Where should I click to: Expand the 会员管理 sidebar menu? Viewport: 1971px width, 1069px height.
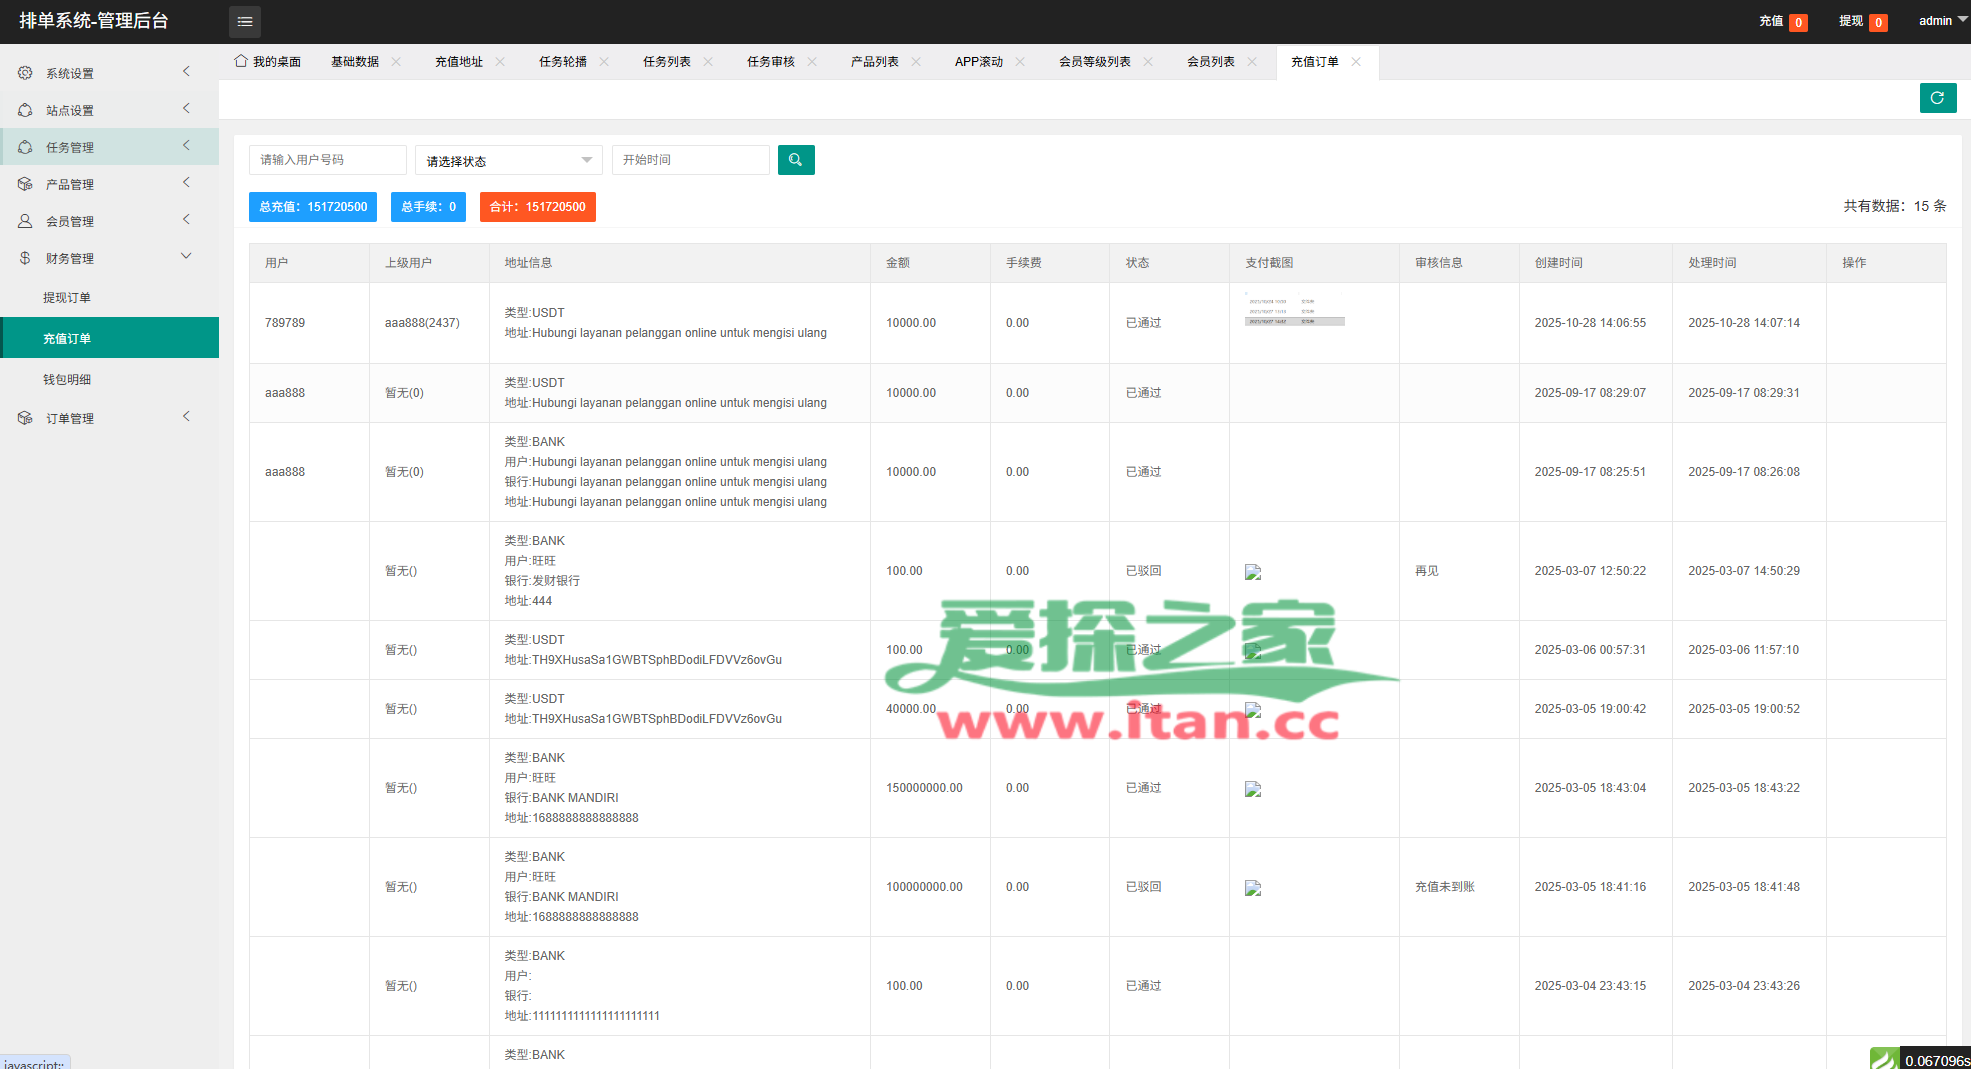pyautogui.click(x=70, y=221)
